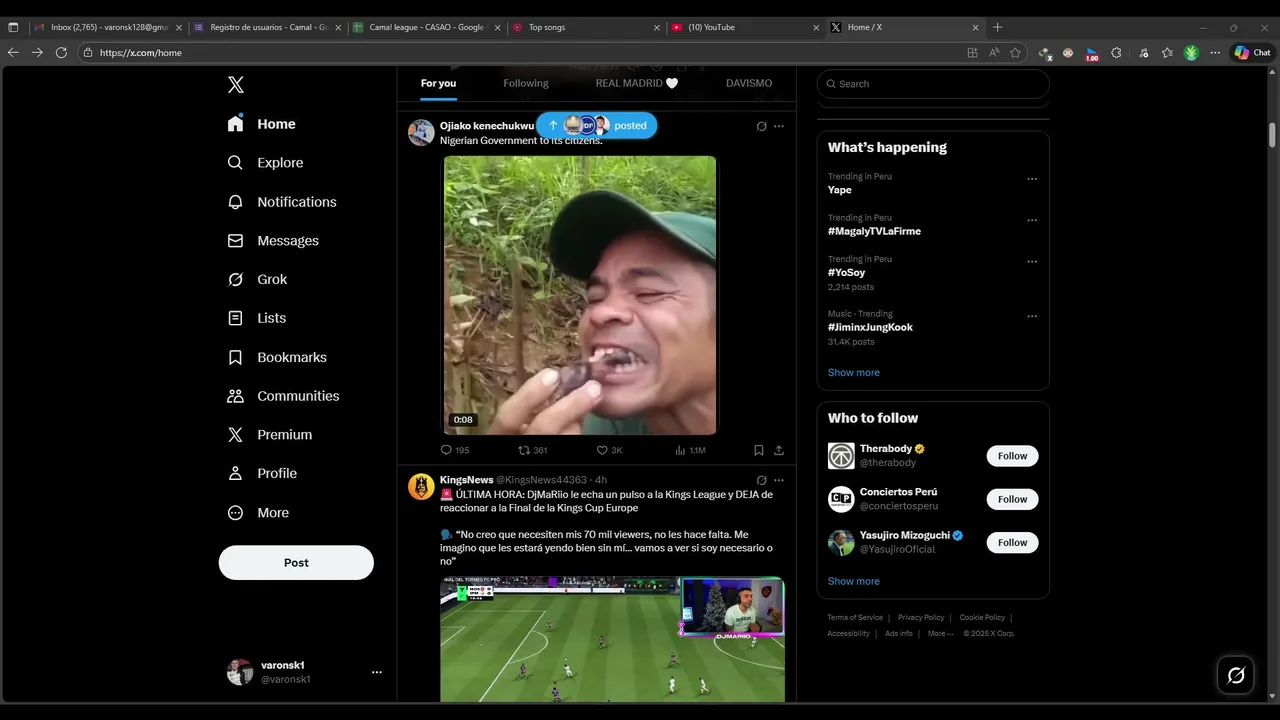Switch to the Following tab
Screen dimensions: 1280x720
pos(526,84)
